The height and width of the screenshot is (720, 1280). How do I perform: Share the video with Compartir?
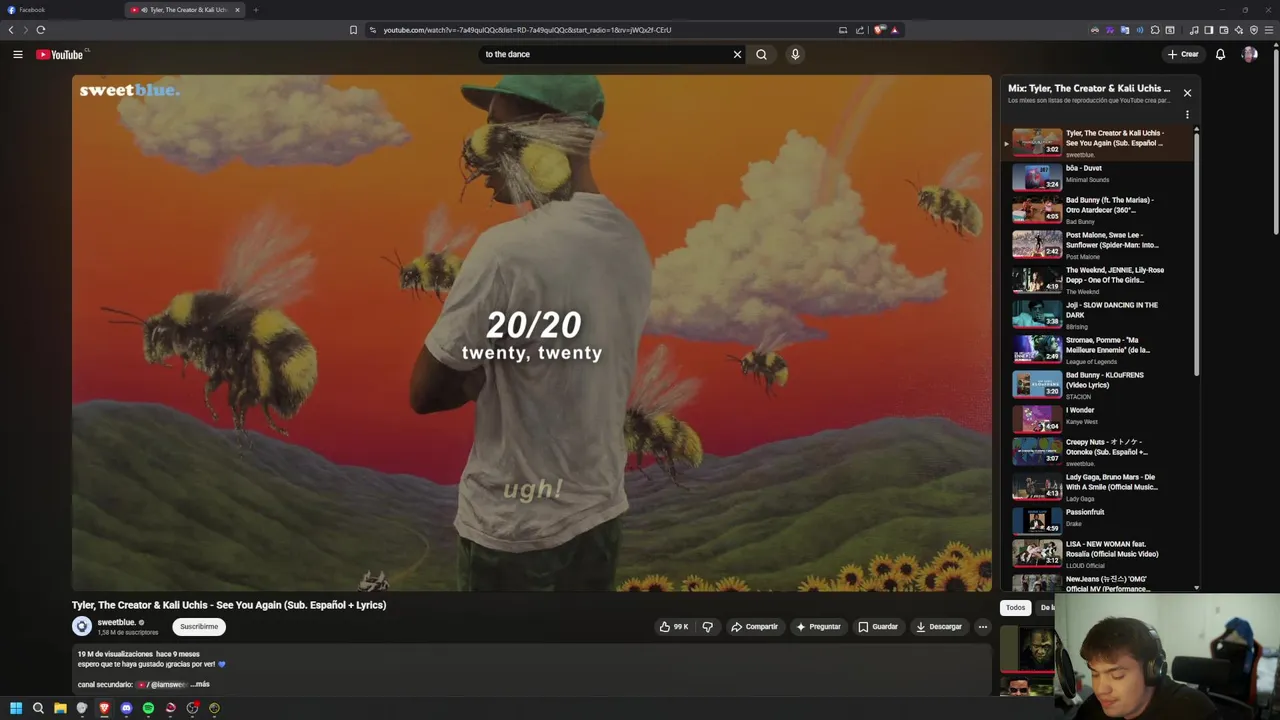(754, 627)
